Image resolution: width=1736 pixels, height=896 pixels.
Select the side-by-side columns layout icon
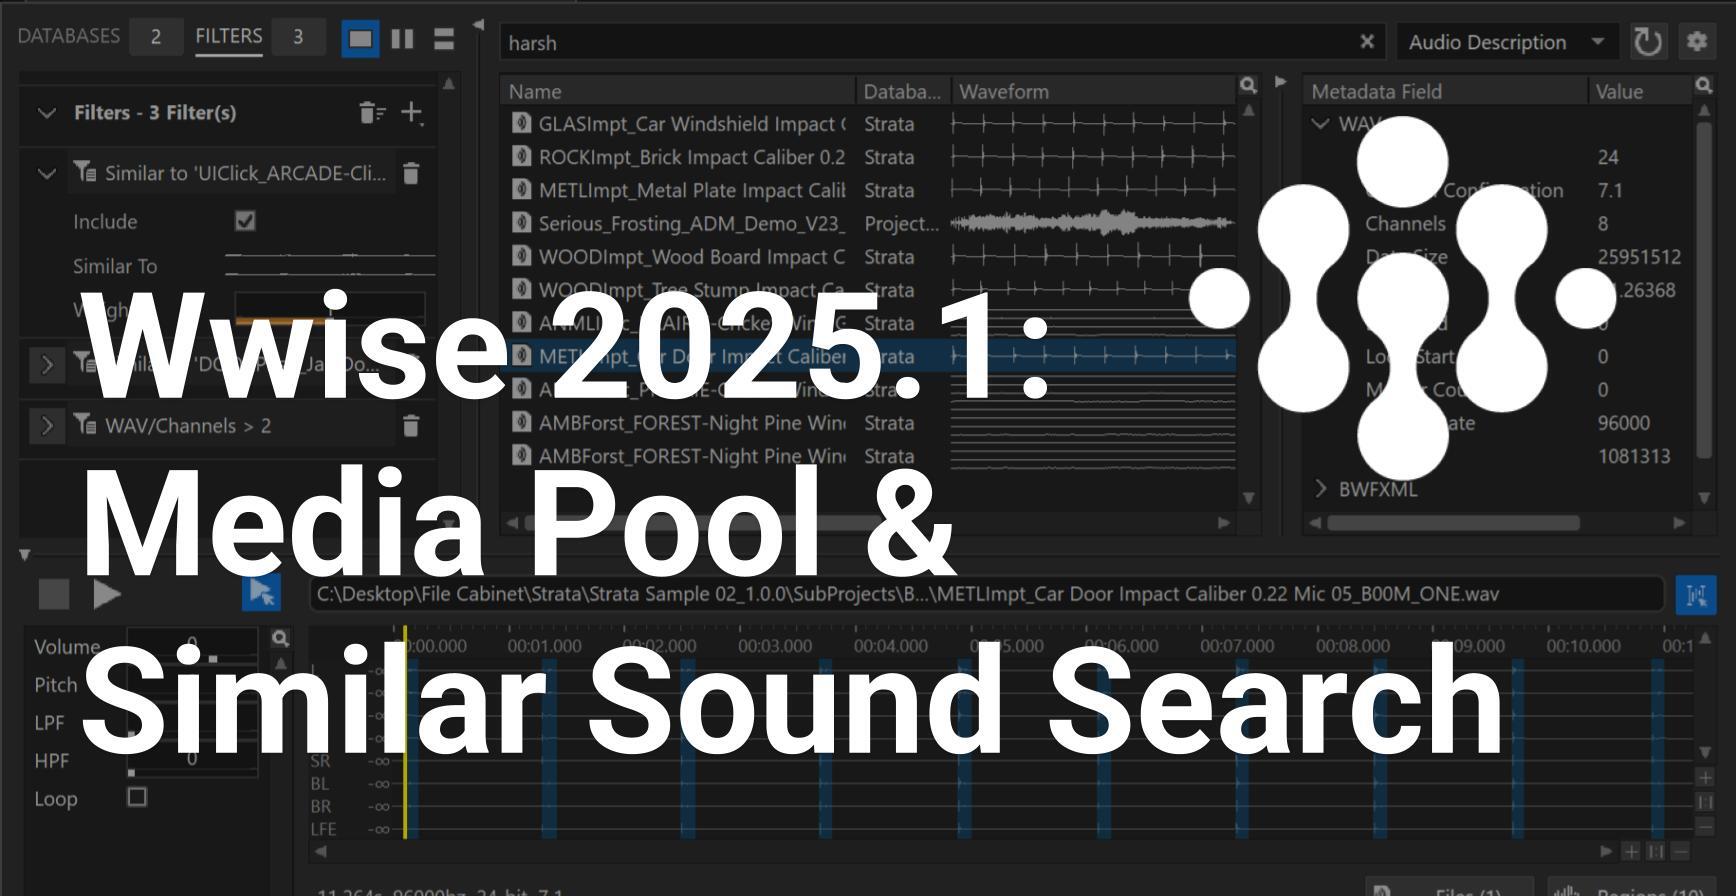402,39
